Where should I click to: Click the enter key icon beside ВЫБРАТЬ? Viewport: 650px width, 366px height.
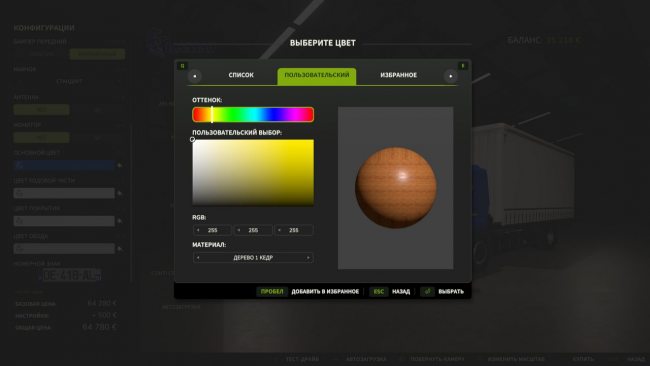pyautogui.click(x=427, y=292)
